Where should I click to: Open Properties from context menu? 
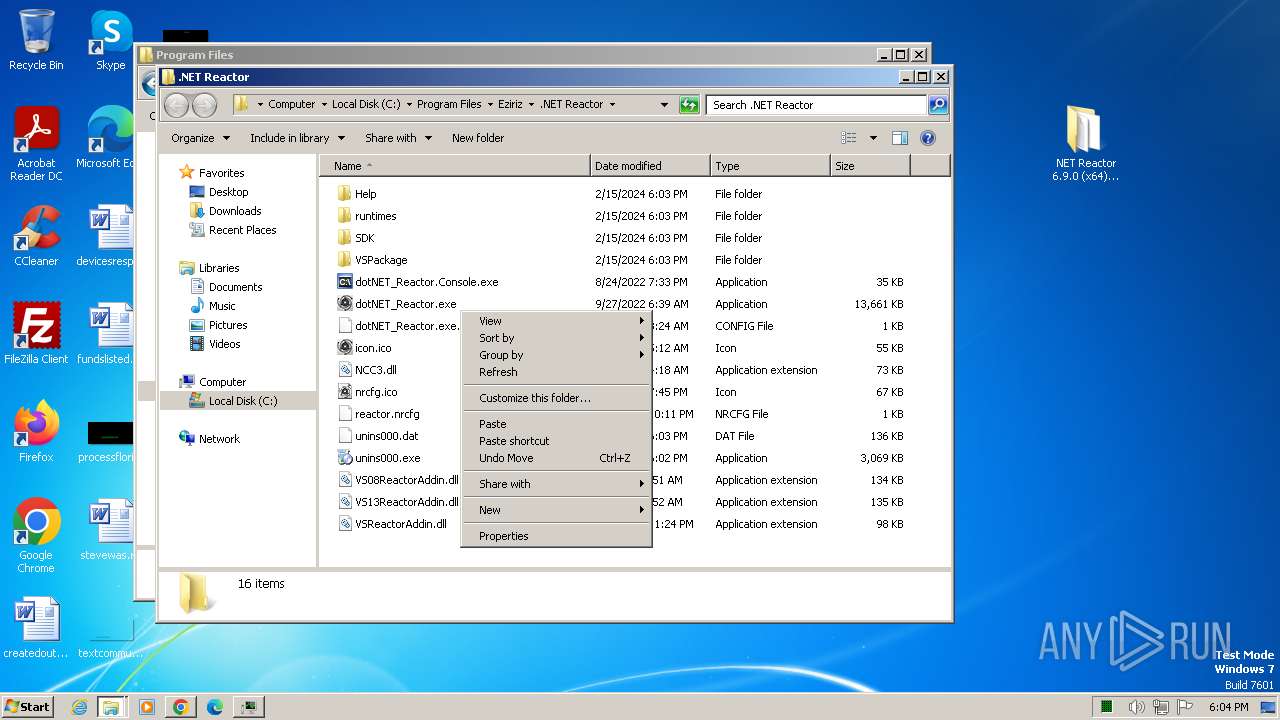556,536
